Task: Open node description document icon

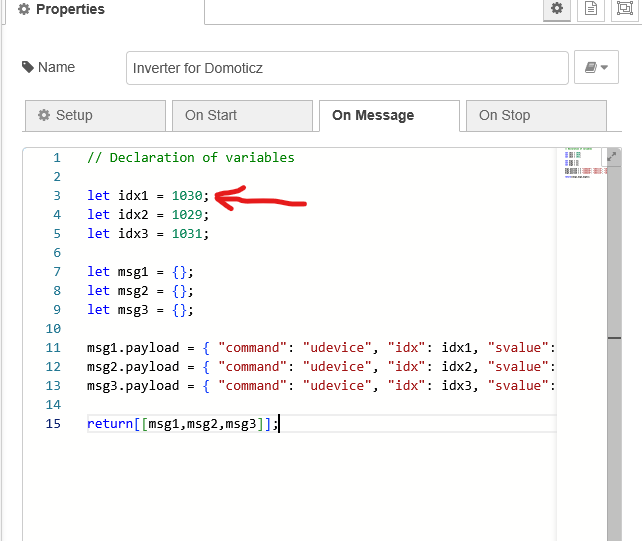Action: [x=590, y=9]
